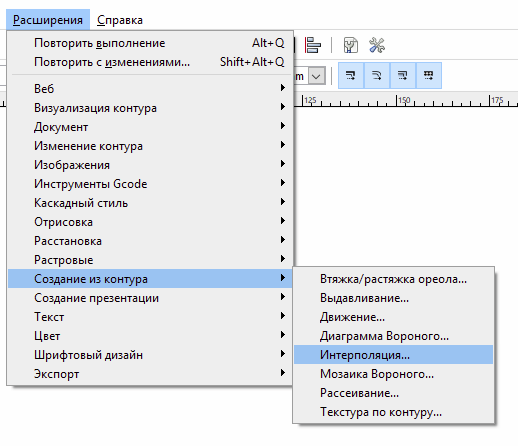This screenshot has width=518, height=446.
Task: Choose Диаграмма Вороного…
Action: pos(393,336)
